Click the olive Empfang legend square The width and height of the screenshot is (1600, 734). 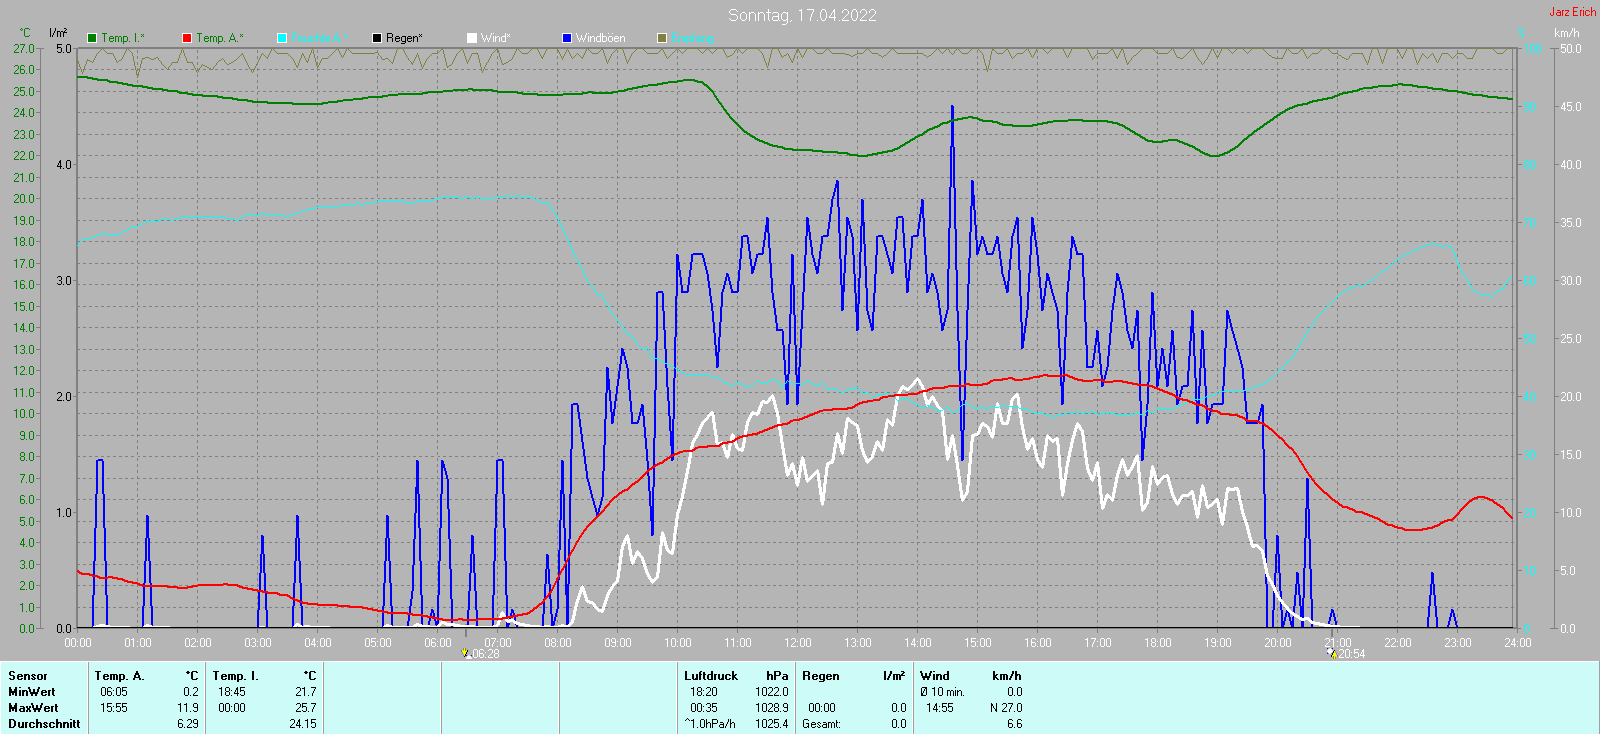(662, 38)
